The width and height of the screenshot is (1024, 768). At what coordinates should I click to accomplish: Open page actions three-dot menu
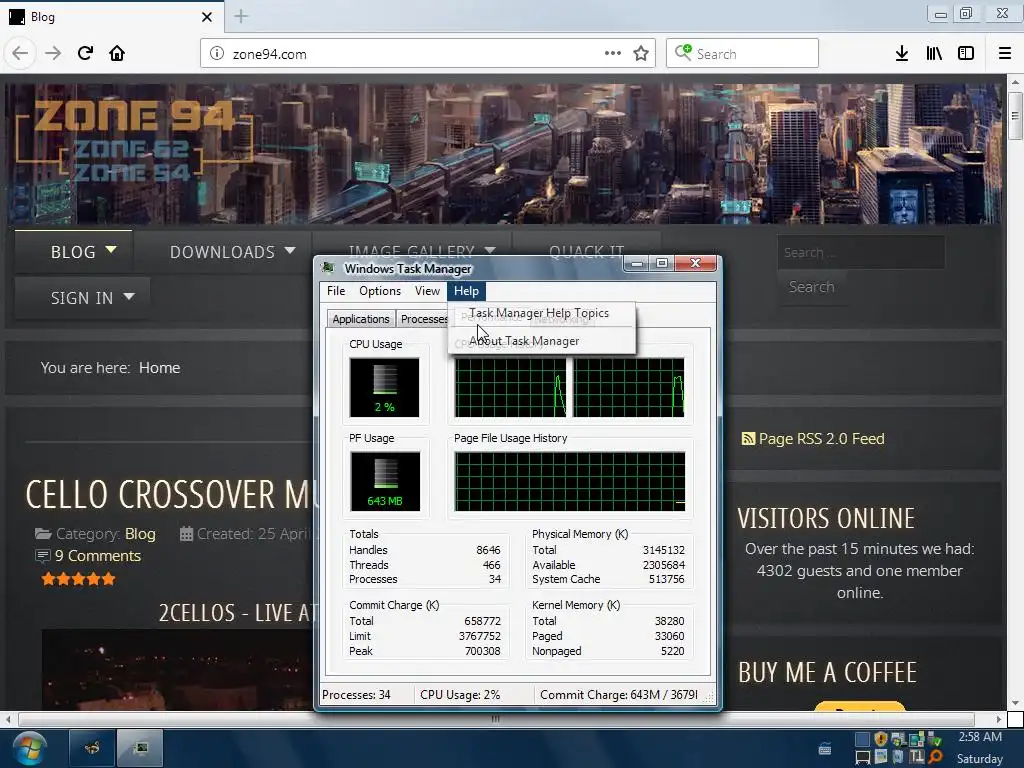coord(613,54)
